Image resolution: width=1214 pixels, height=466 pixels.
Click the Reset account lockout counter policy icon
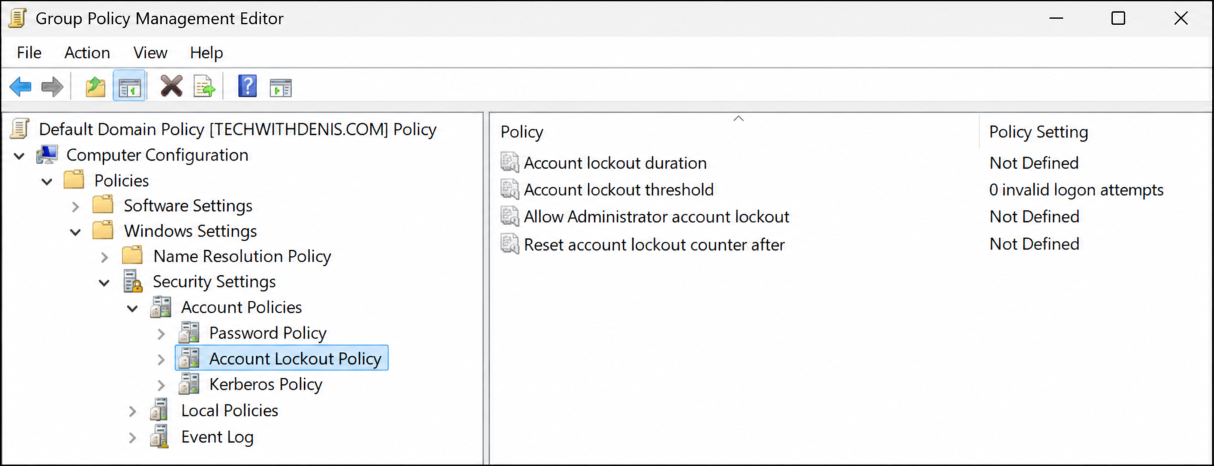pos(510,244)
